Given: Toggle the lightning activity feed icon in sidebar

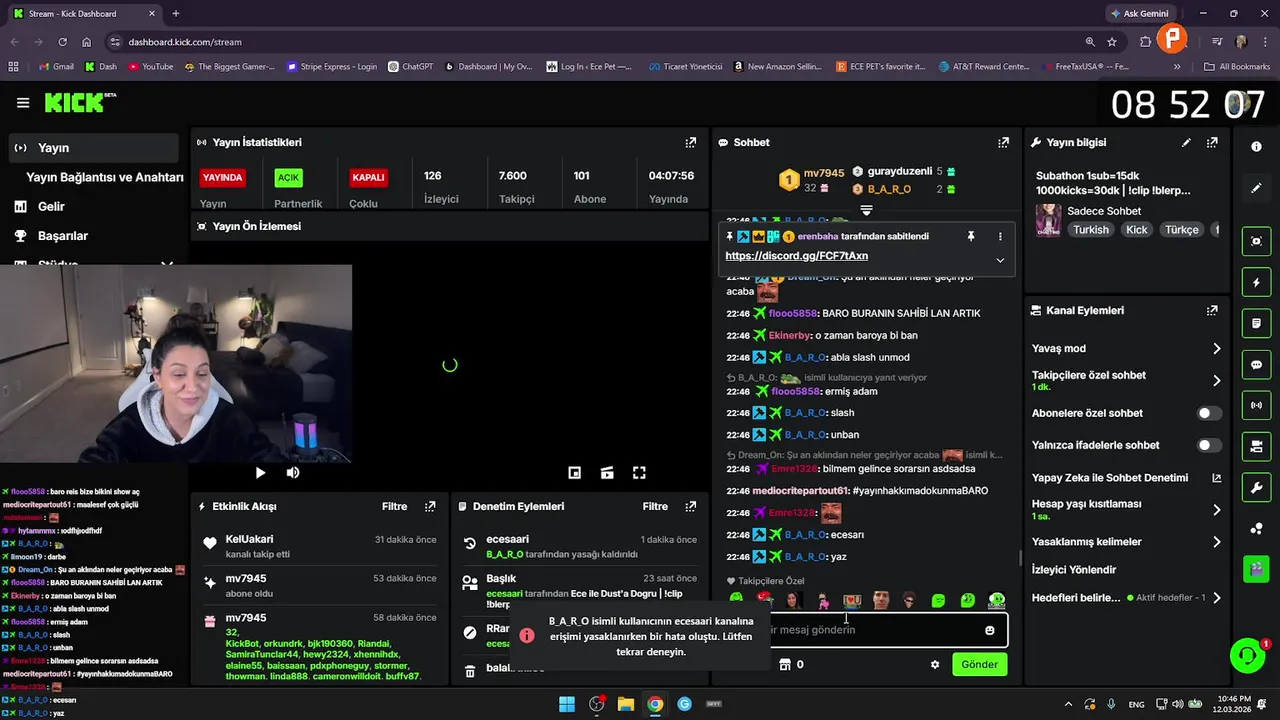Looking at the screenshot, I should pyautogui.click(x=1257, y=283).
